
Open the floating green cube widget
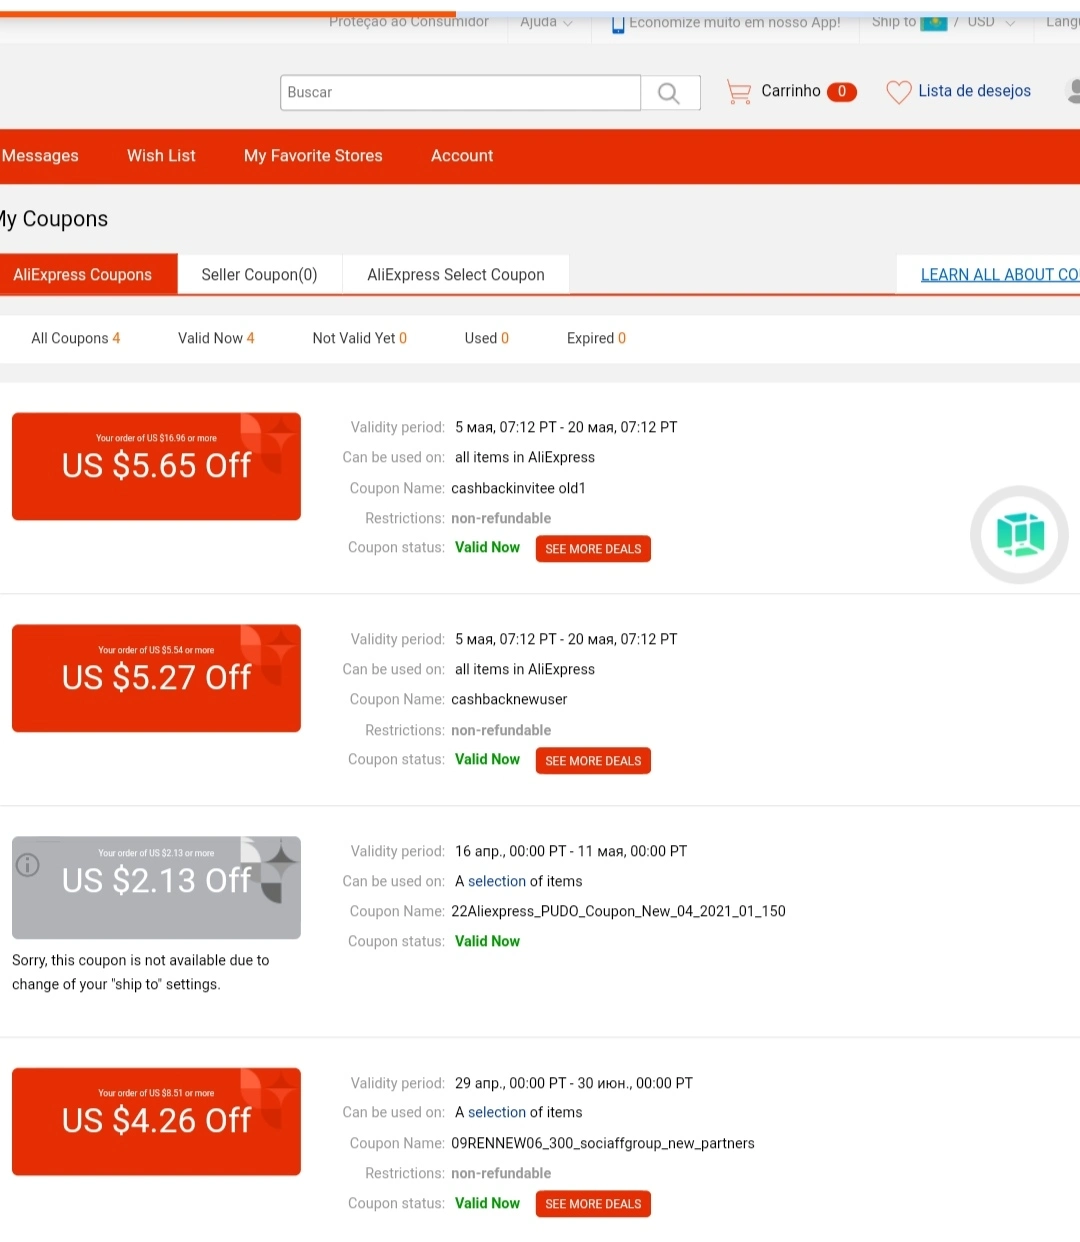coord(1019,535)
